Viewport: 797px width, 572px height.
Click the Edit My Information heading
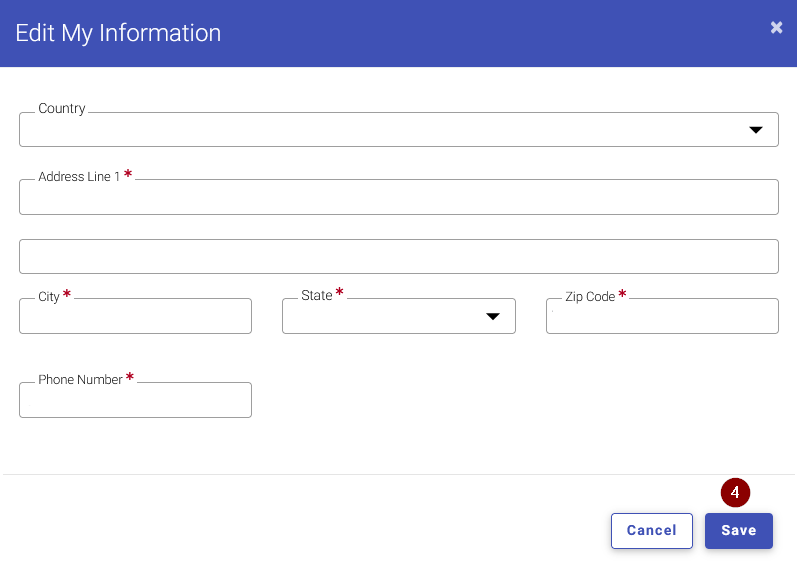pyautogui.click(x=118, y=33)
